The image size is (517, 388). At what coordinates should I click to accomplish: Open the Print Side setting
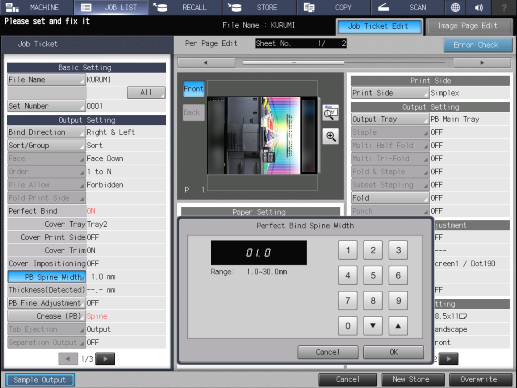coord(390,93)
